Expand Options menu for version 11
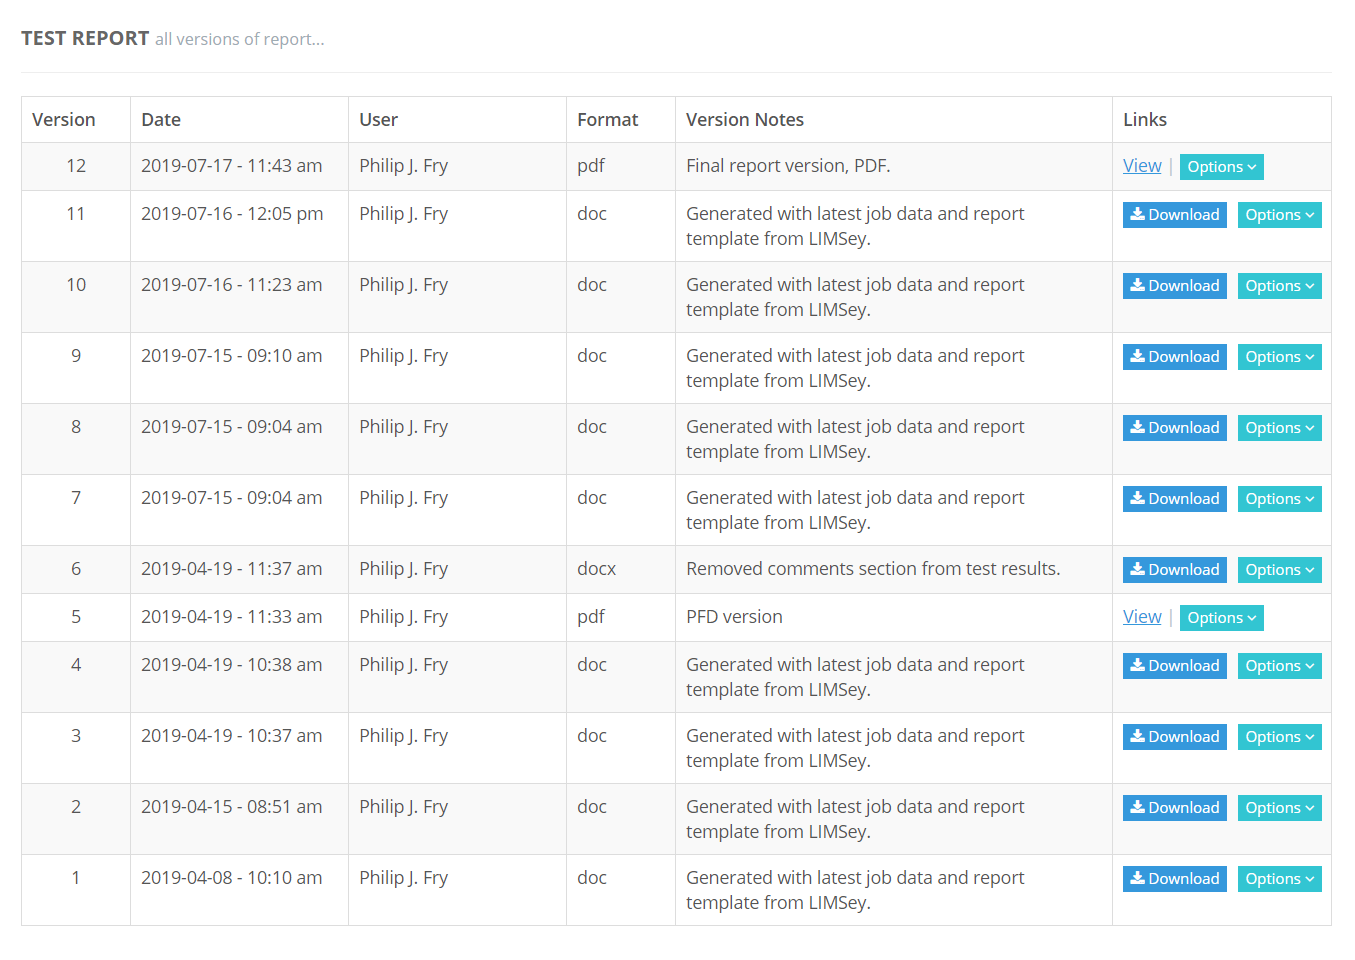Image resolution: width=1355 pixels, height=960 pixels. tap(1279, 215)
